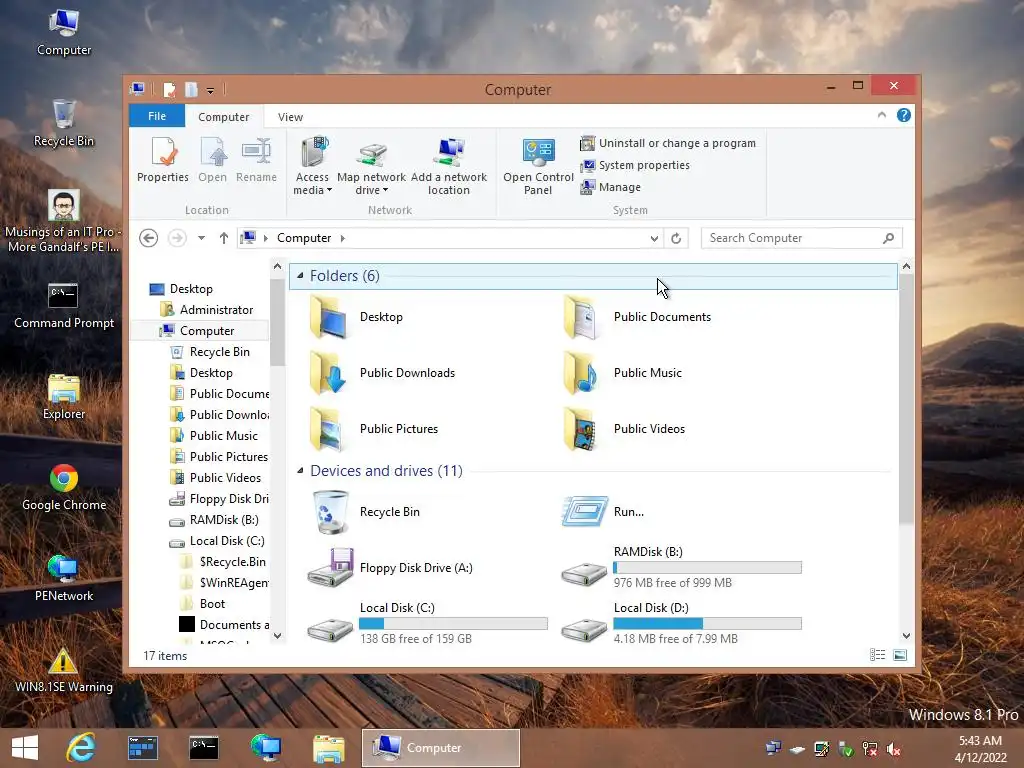This screenshot has height=768, width=1024.
Task: Select Computer in navigation tree
Action: pyautogui.click(x=197, y=331)
